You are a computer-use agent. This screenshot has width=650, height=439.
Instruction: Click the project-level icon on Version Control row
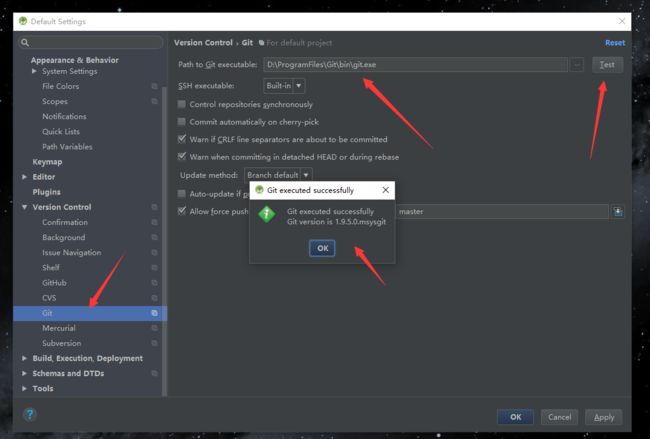point(154,207)
